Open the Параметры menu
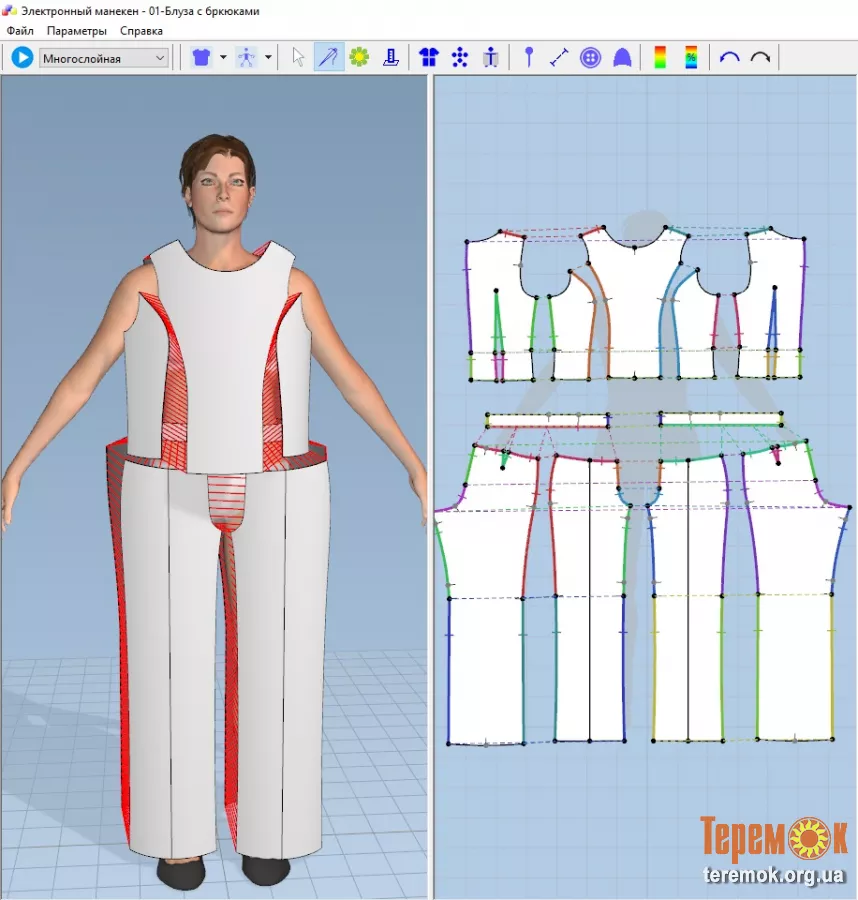The width and height of the screenshot is (858, 900). tap(76, 31)
